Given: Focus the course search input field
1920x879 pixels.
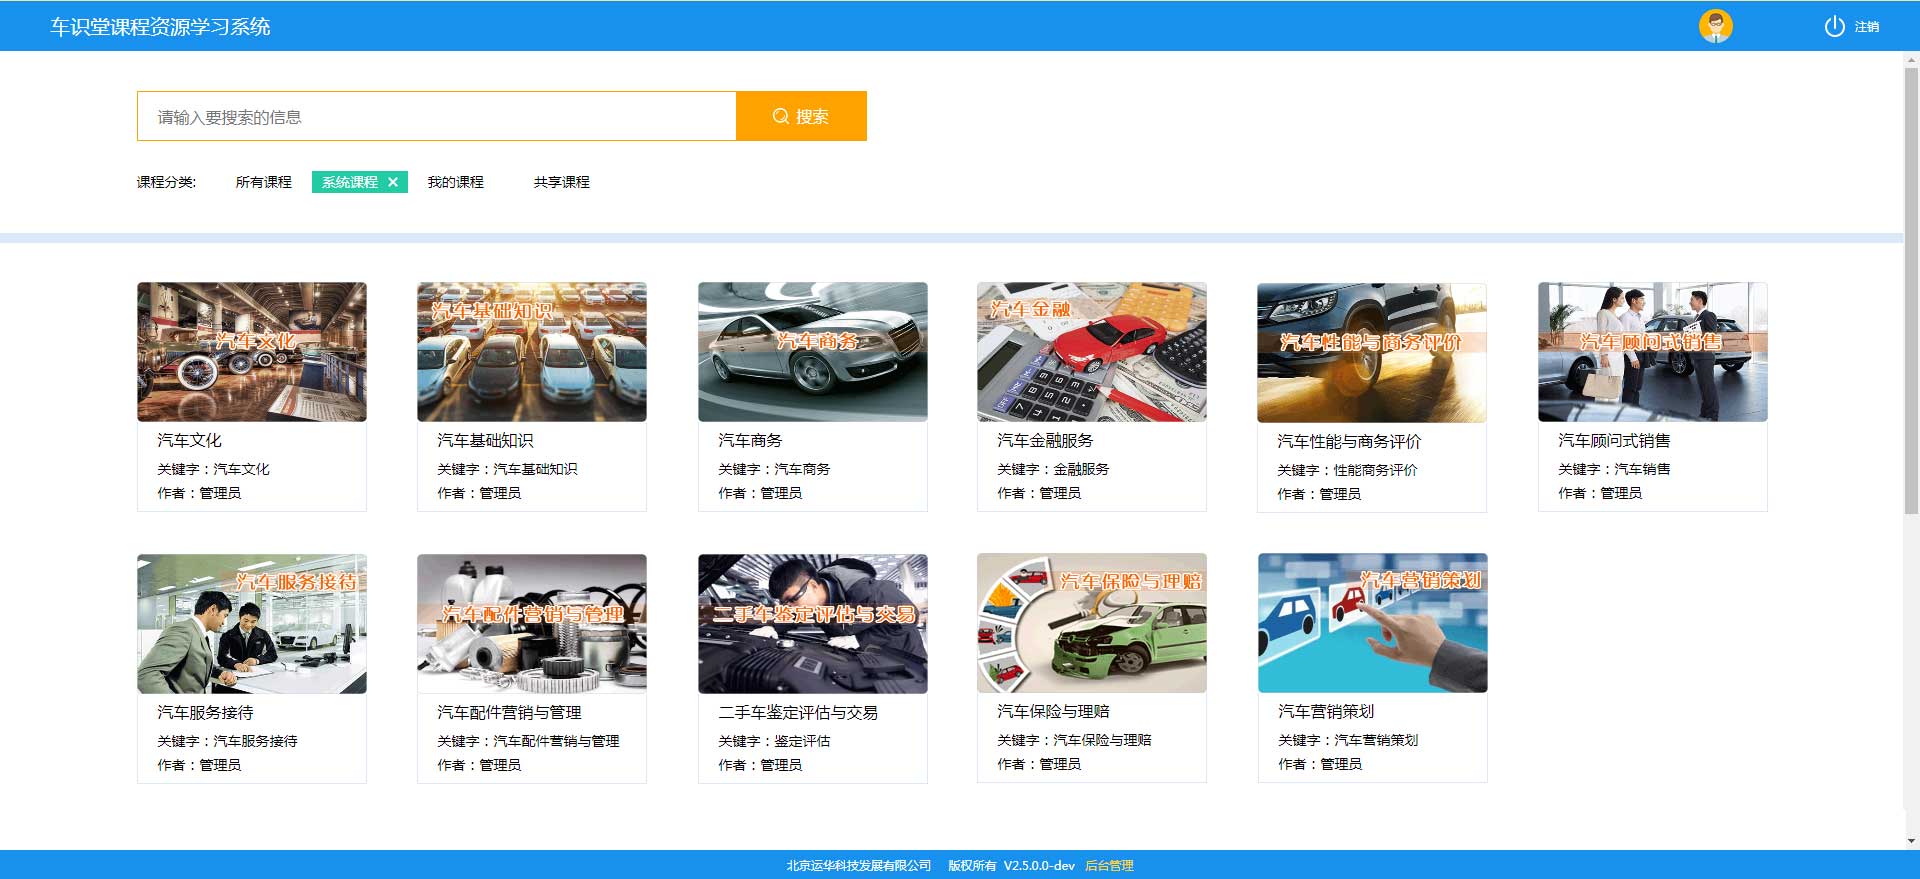Looking at the screenshot, I should coord(436,117).
